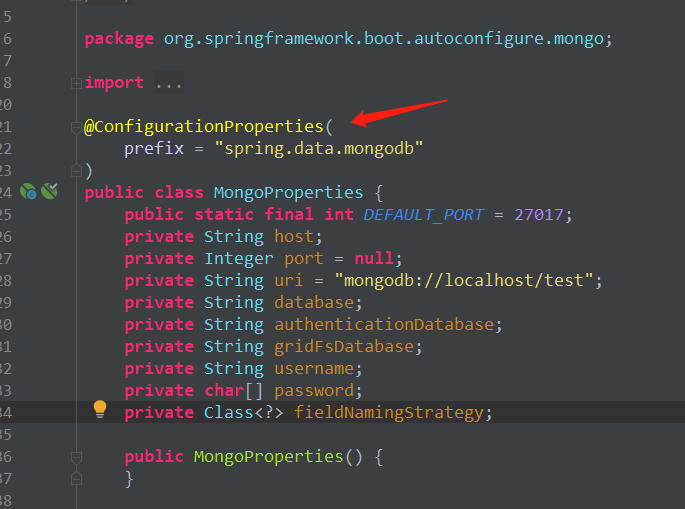Click the DEFAULT_PORT constant name
This screenshot has width=685, height=509.
423,215
